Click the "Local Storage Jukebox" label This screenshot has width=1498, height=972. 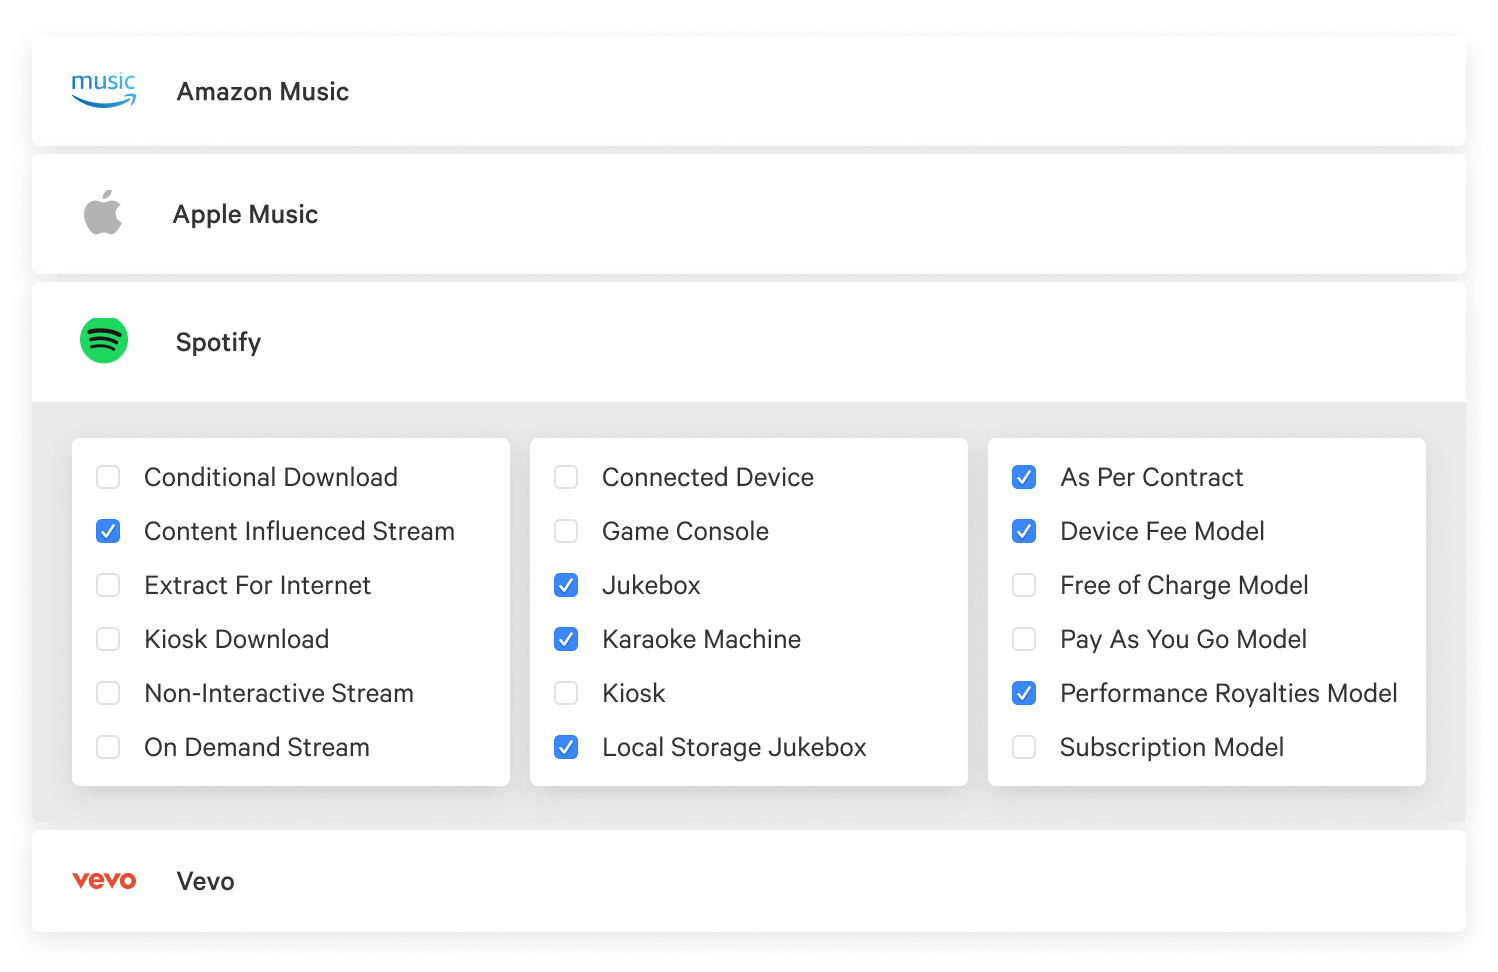tap(735, 748)
